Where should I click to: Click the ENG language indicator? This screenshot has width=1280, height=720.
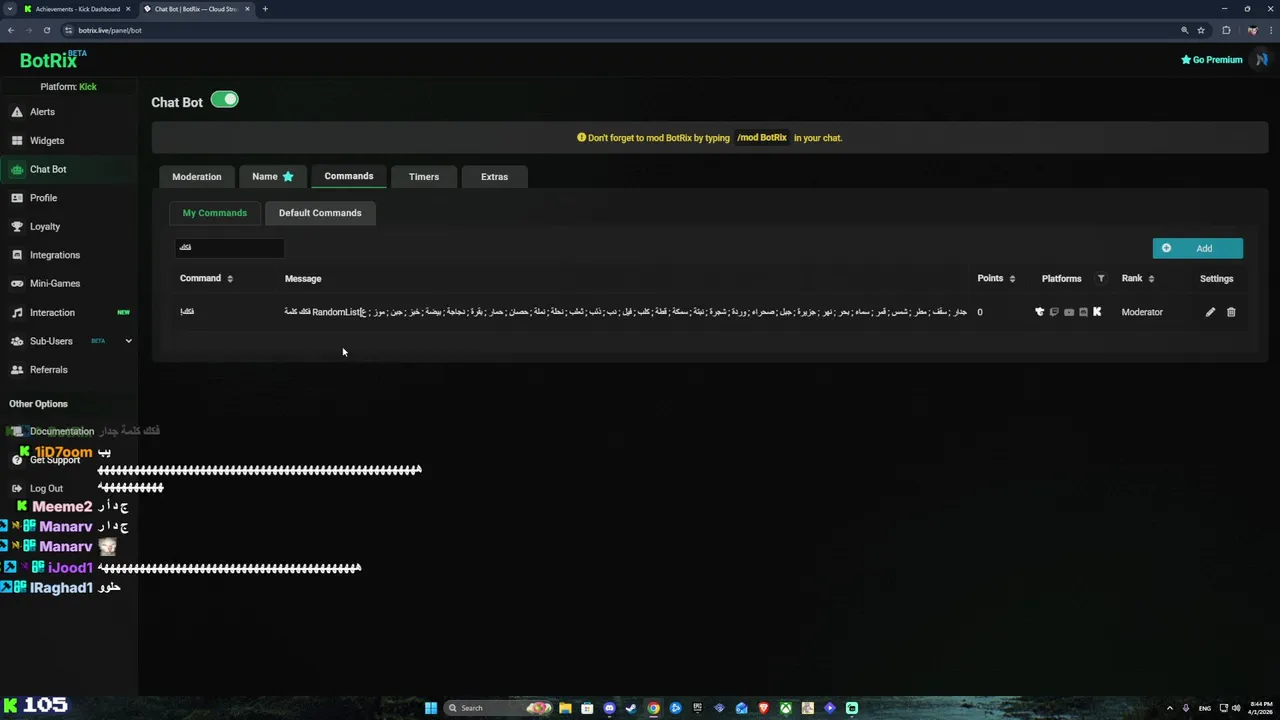point(1205,708)
